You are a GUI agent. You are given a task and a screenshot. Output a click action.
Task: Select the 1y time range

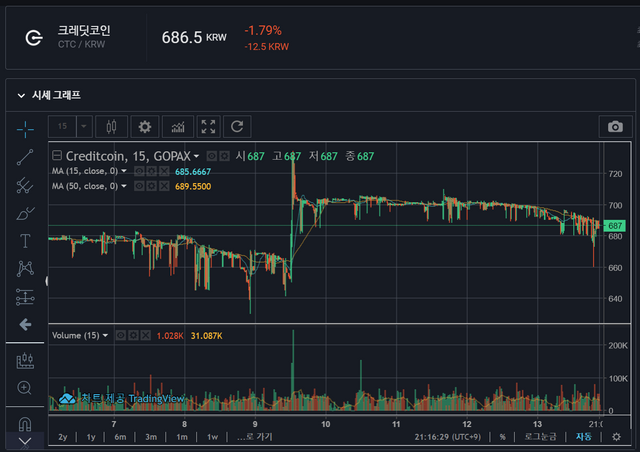pos(91,437)
